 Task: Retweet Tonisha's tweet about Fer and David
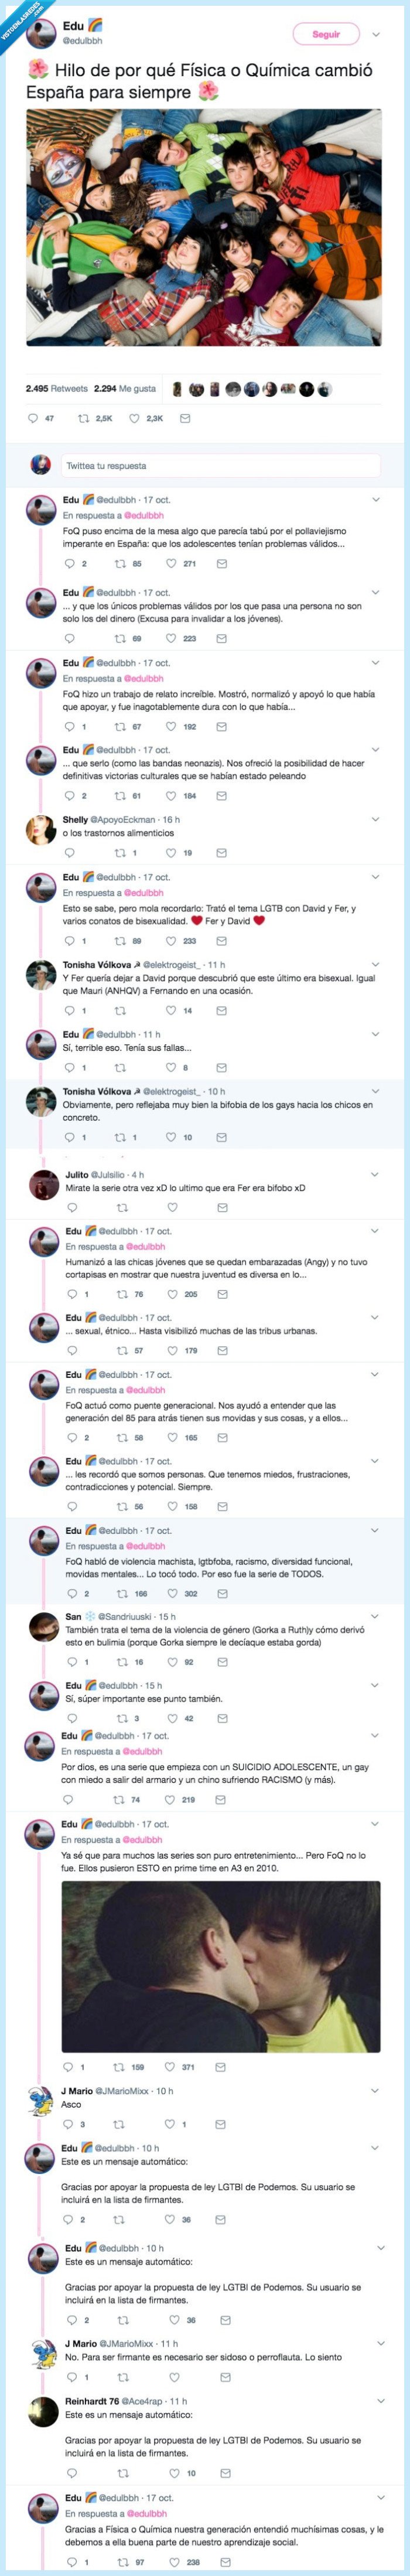tap(121, 1011)
